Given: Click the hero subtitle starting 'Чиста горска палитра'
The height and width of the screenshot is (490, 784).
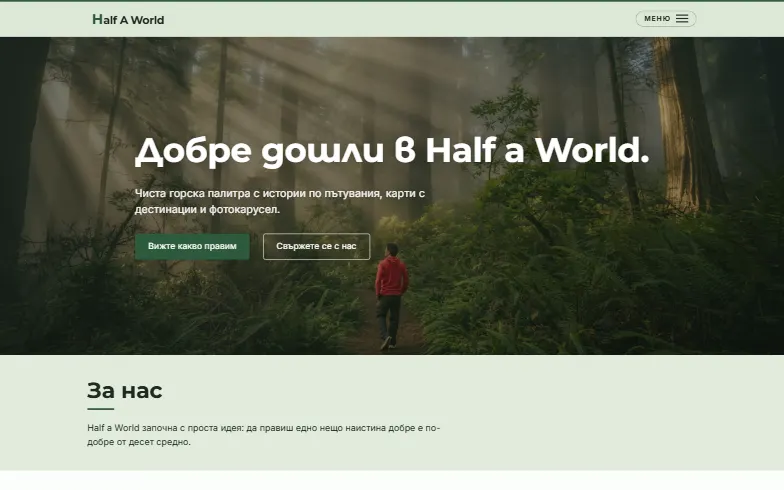Looking at the screenshot, I should pos(280,201).
